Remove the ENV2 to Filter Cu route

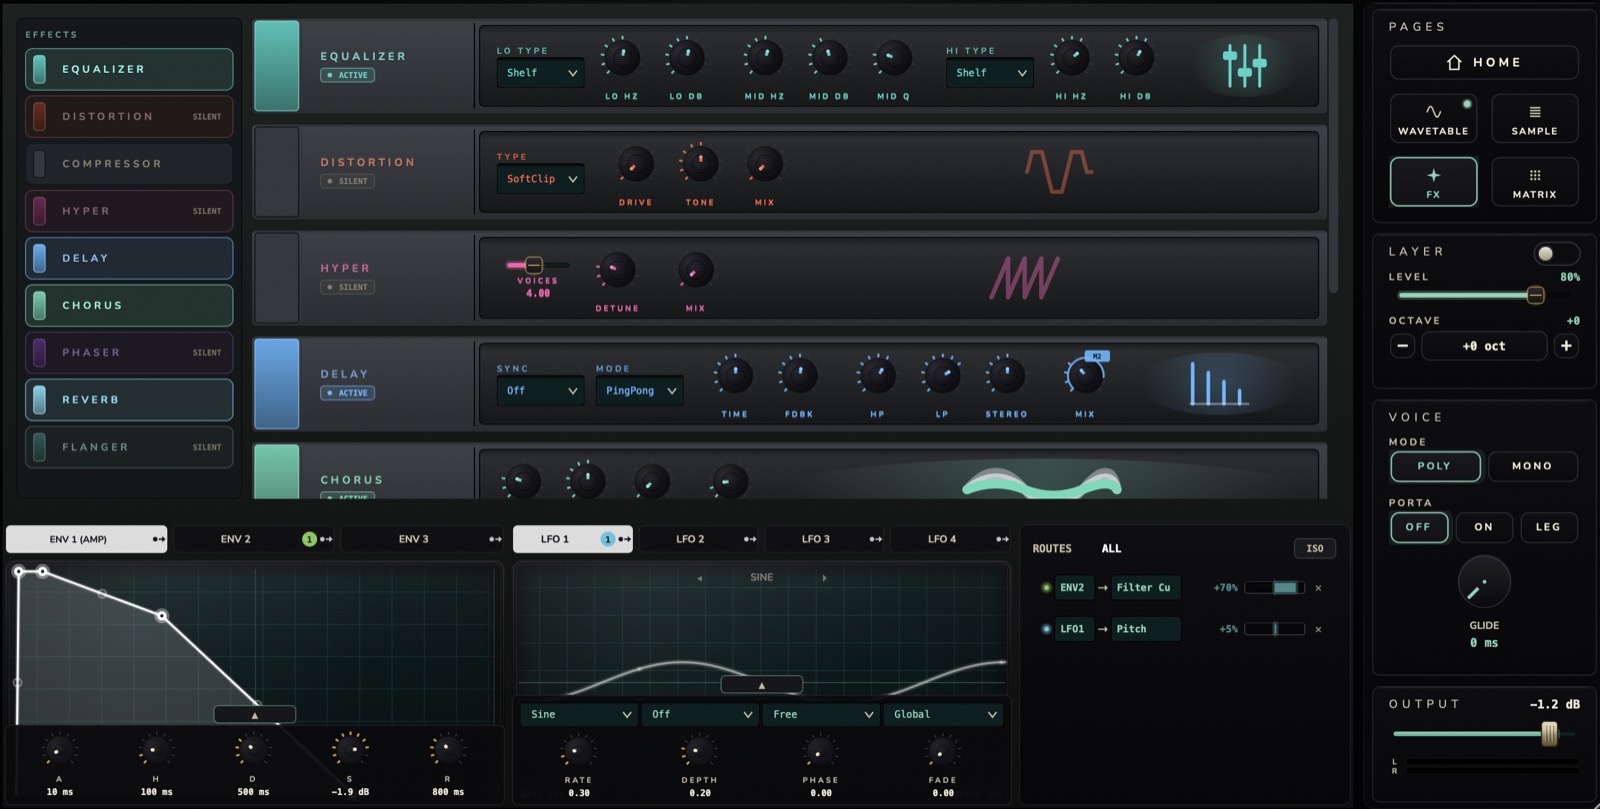pos(1318,588)
